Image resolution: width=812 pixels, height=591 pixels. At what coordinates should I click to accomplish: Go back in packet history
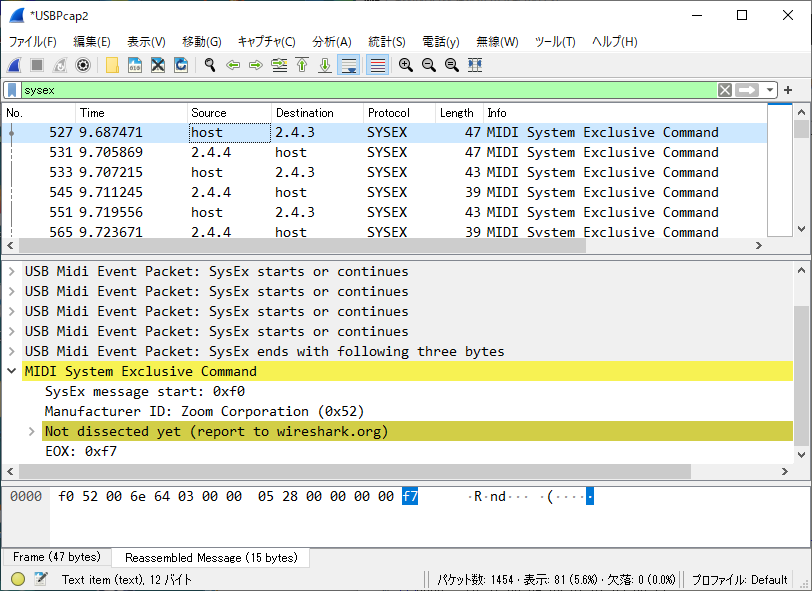click(233, 65)
